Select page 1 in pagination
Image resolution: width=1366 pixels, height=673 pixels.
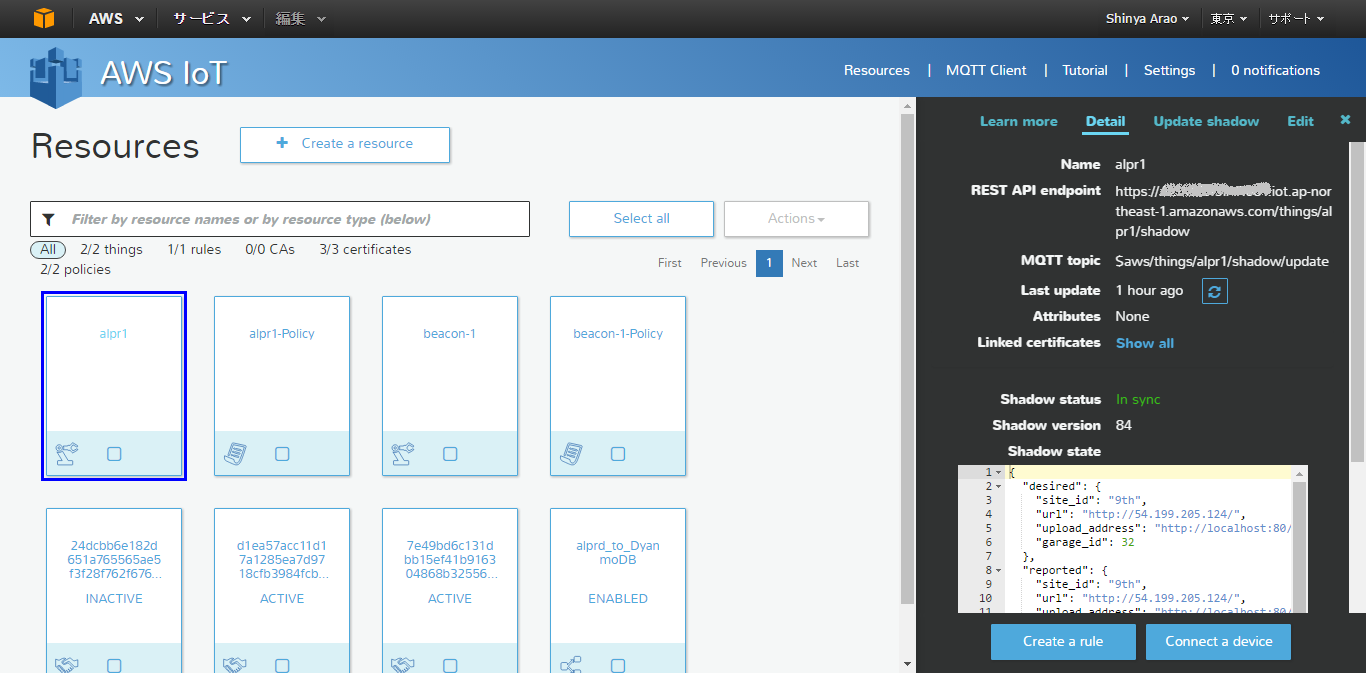(x=769, y=263)
